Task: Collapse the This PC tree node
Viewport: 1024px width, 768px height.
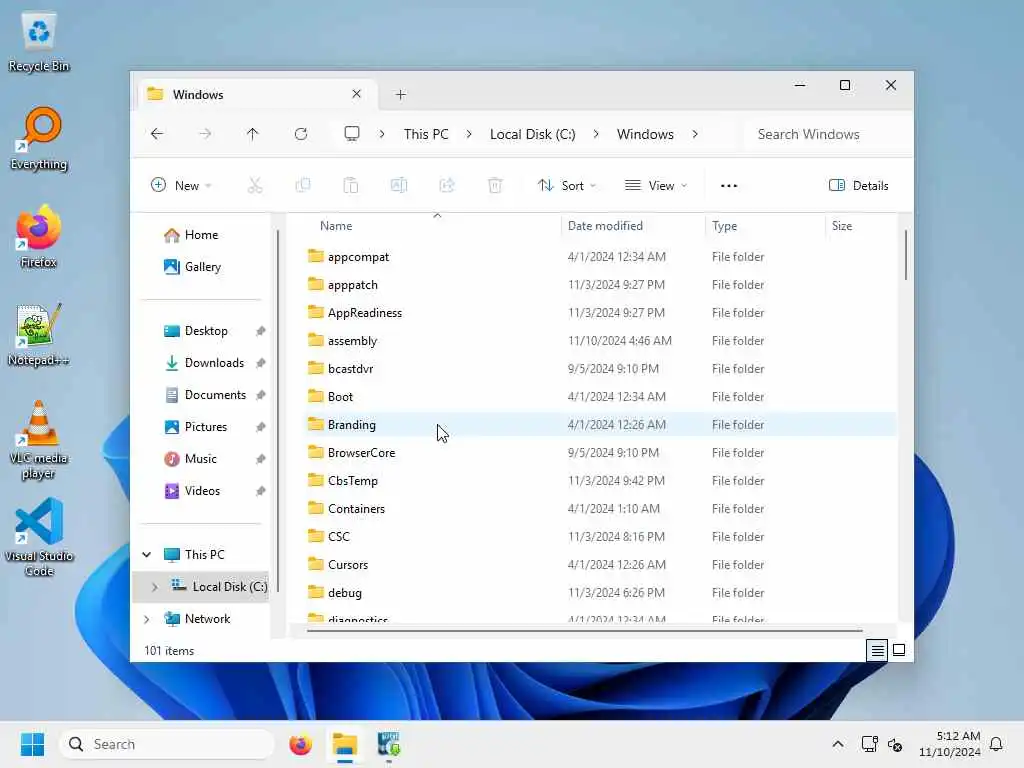Action: [147, 554]
